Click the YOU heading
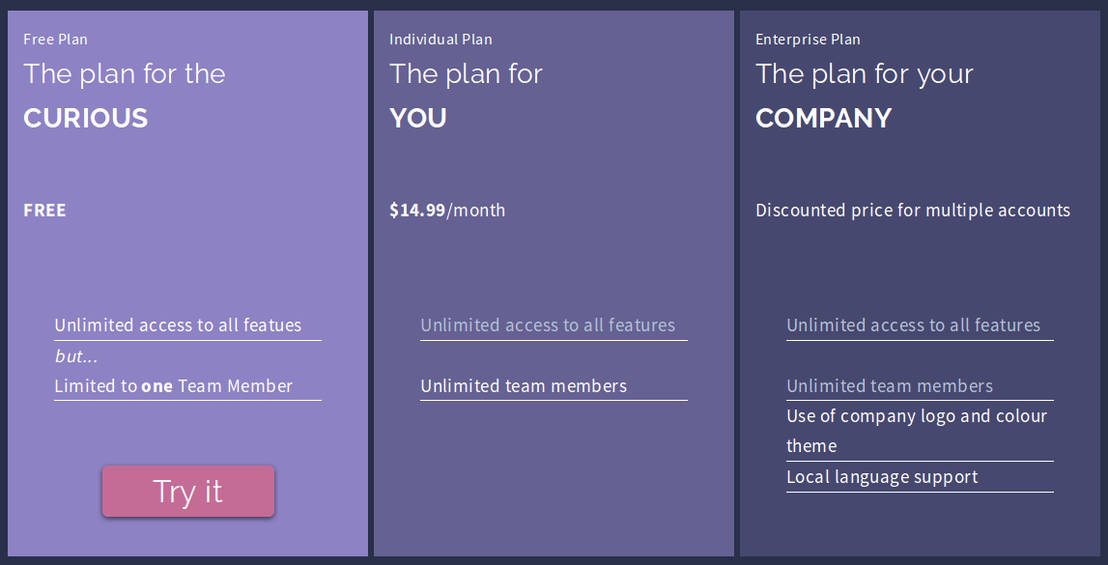This screenshot has height=565, width=1108. point(418,118)
